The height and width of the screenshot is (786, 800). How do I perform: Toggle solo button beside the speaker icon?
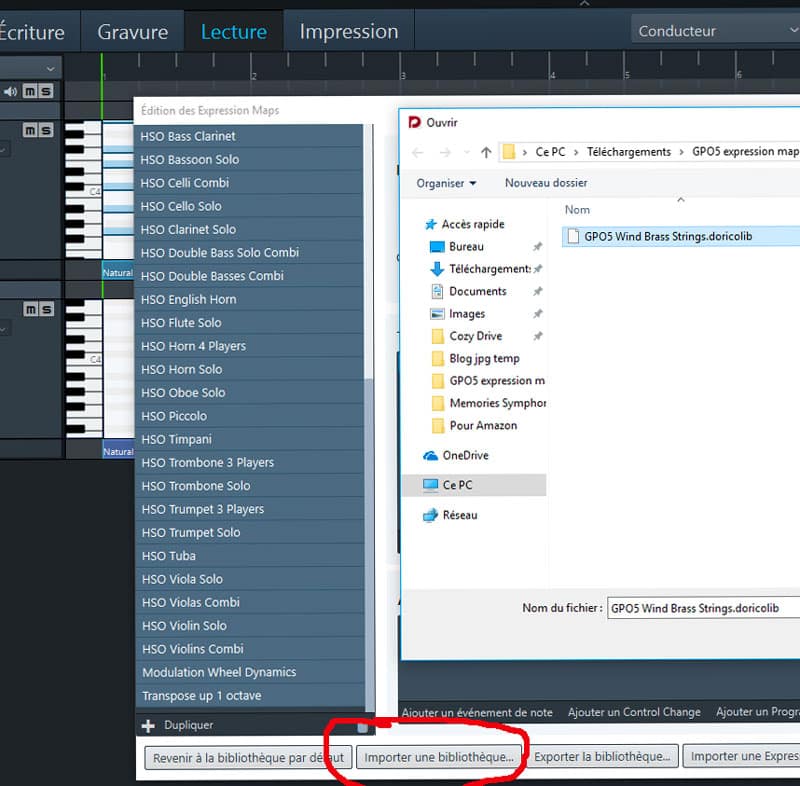(45, 92)
